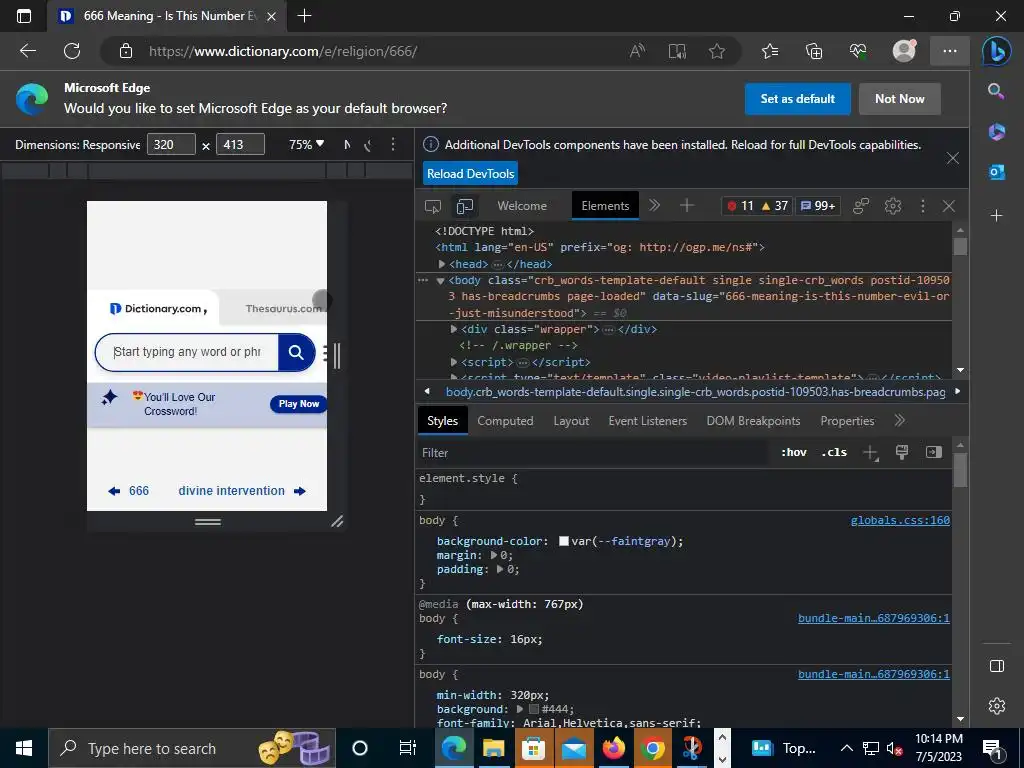This screenshot has width=1024, height=768.
Task: Follow the 666 previous link
Action: pos(129,490)
